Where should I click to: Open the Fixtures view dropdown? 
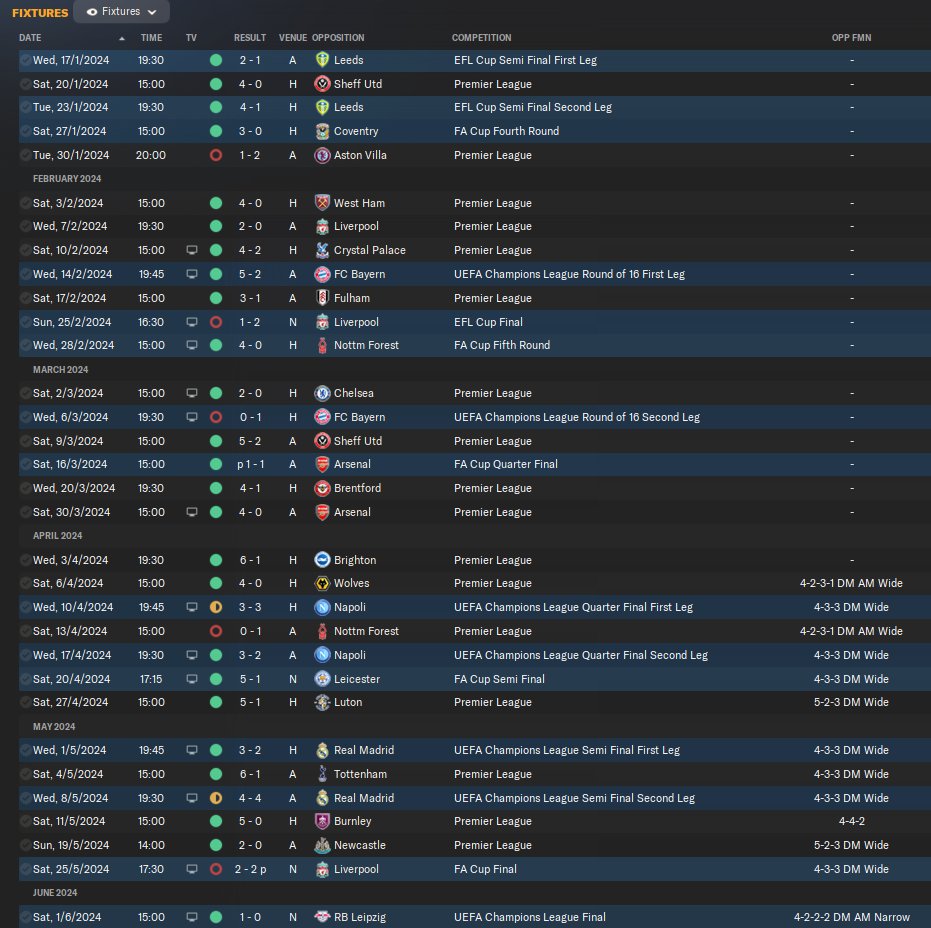[x=121, y=11]
